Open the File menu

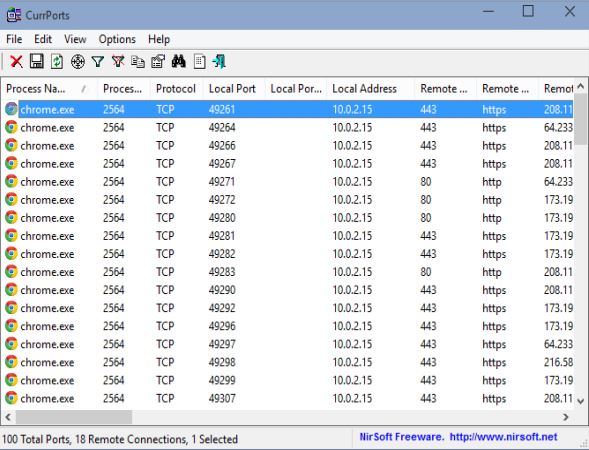14,39
